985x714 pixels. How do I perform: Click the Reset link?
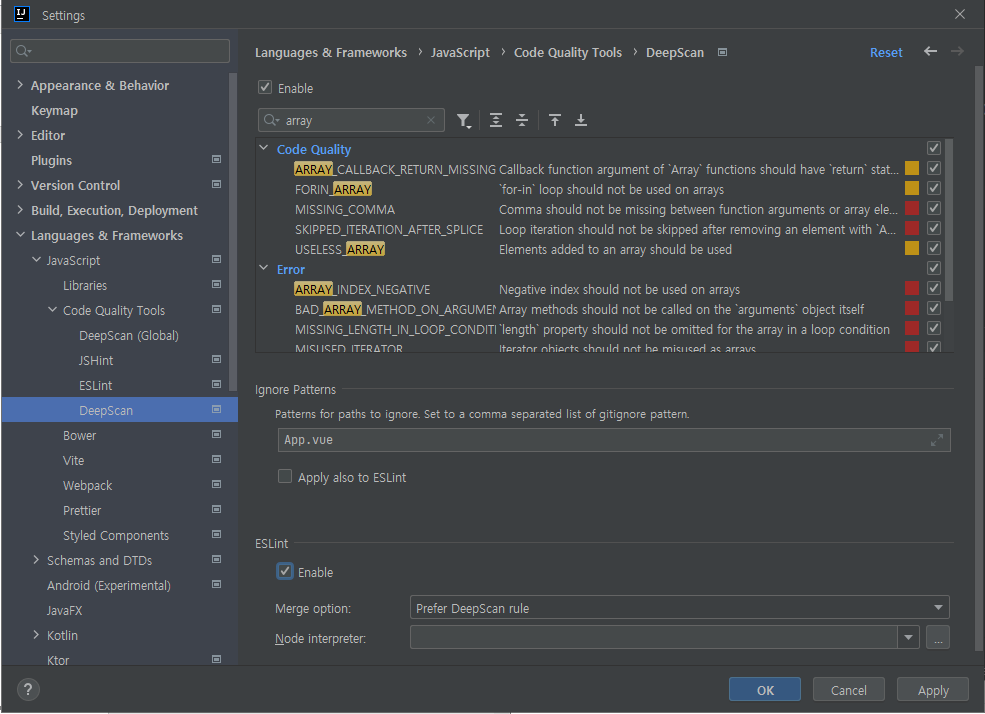(886, 52)
